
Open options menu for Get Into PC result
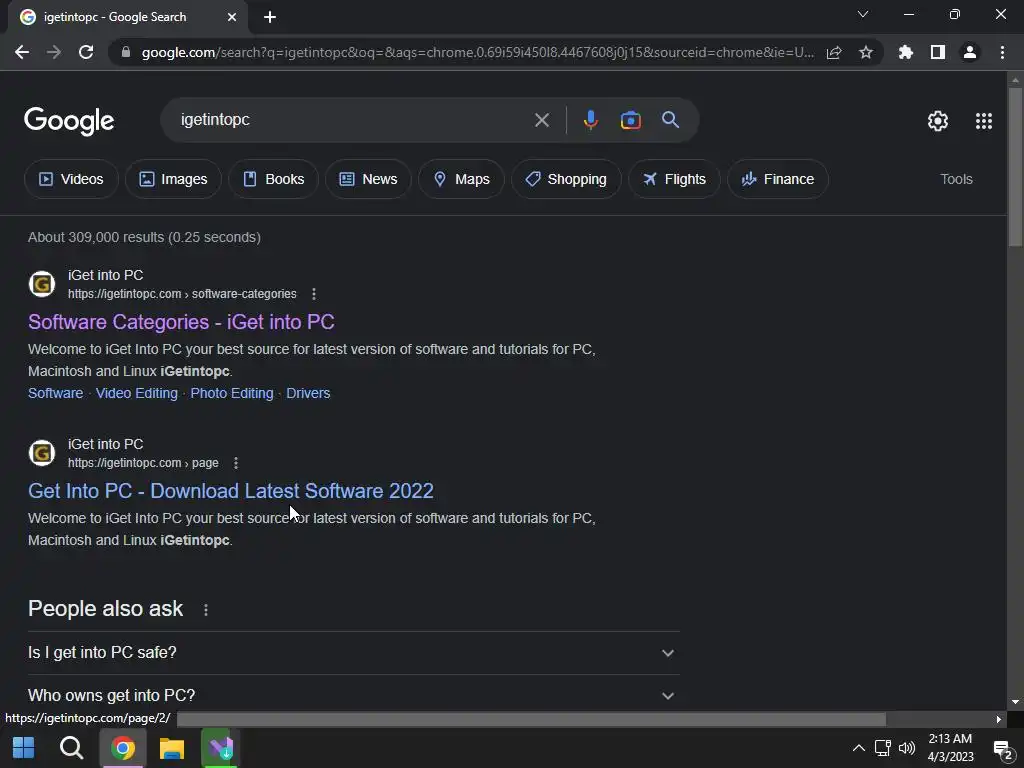click(x=236, y=463)
